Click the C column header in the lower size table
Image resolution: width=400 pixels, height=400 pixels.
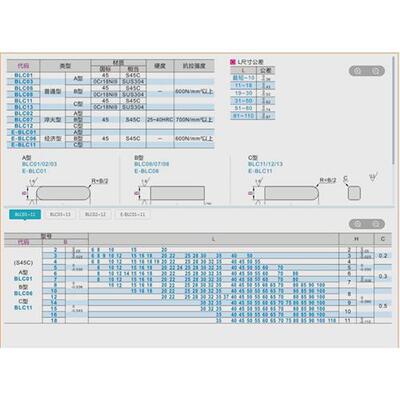tap(383, 239)
